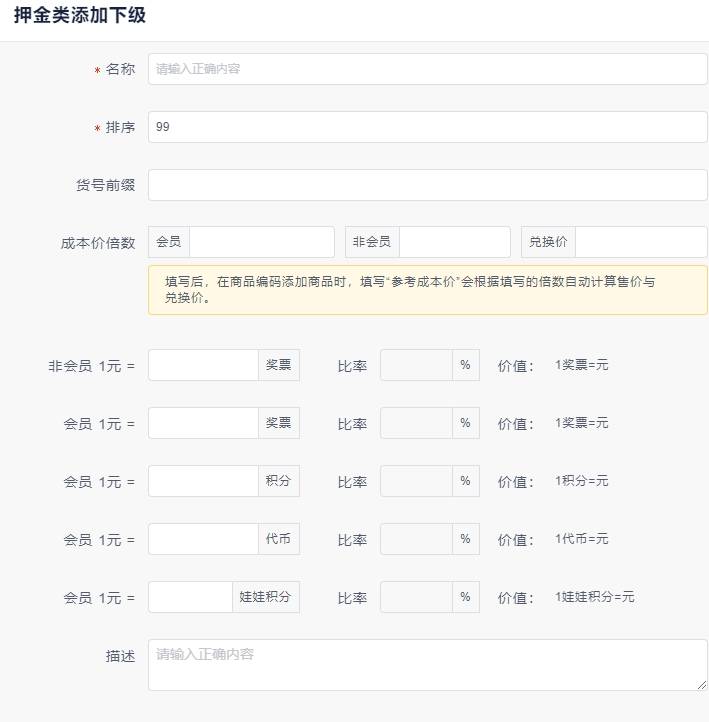Click the 比率 percent field for 娃娃积分 row
Screen dimensions: 709x722
pos(416,598)
